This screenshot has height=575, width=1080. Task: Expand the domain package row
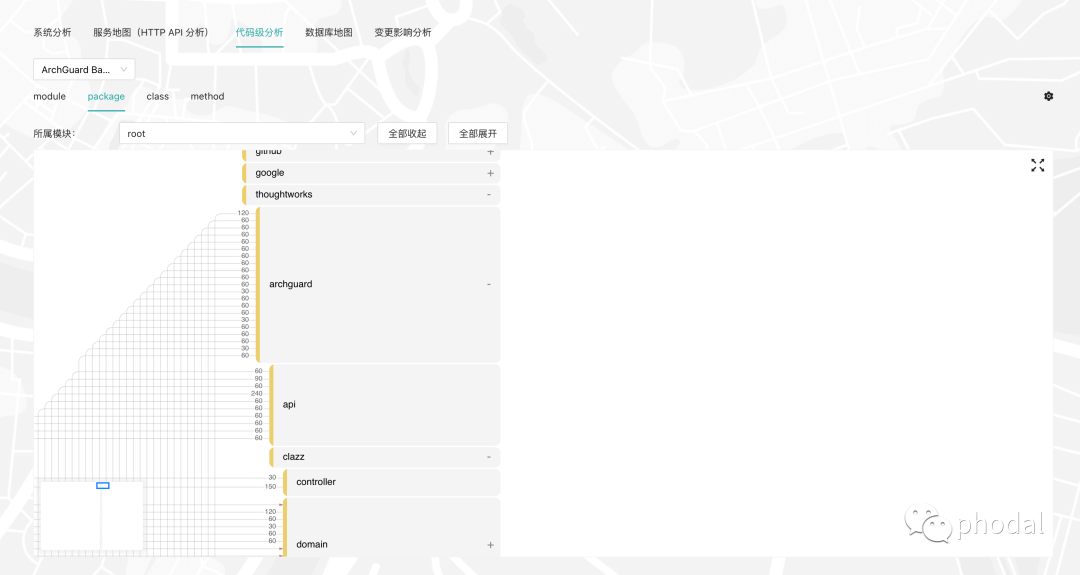(490, 545)
